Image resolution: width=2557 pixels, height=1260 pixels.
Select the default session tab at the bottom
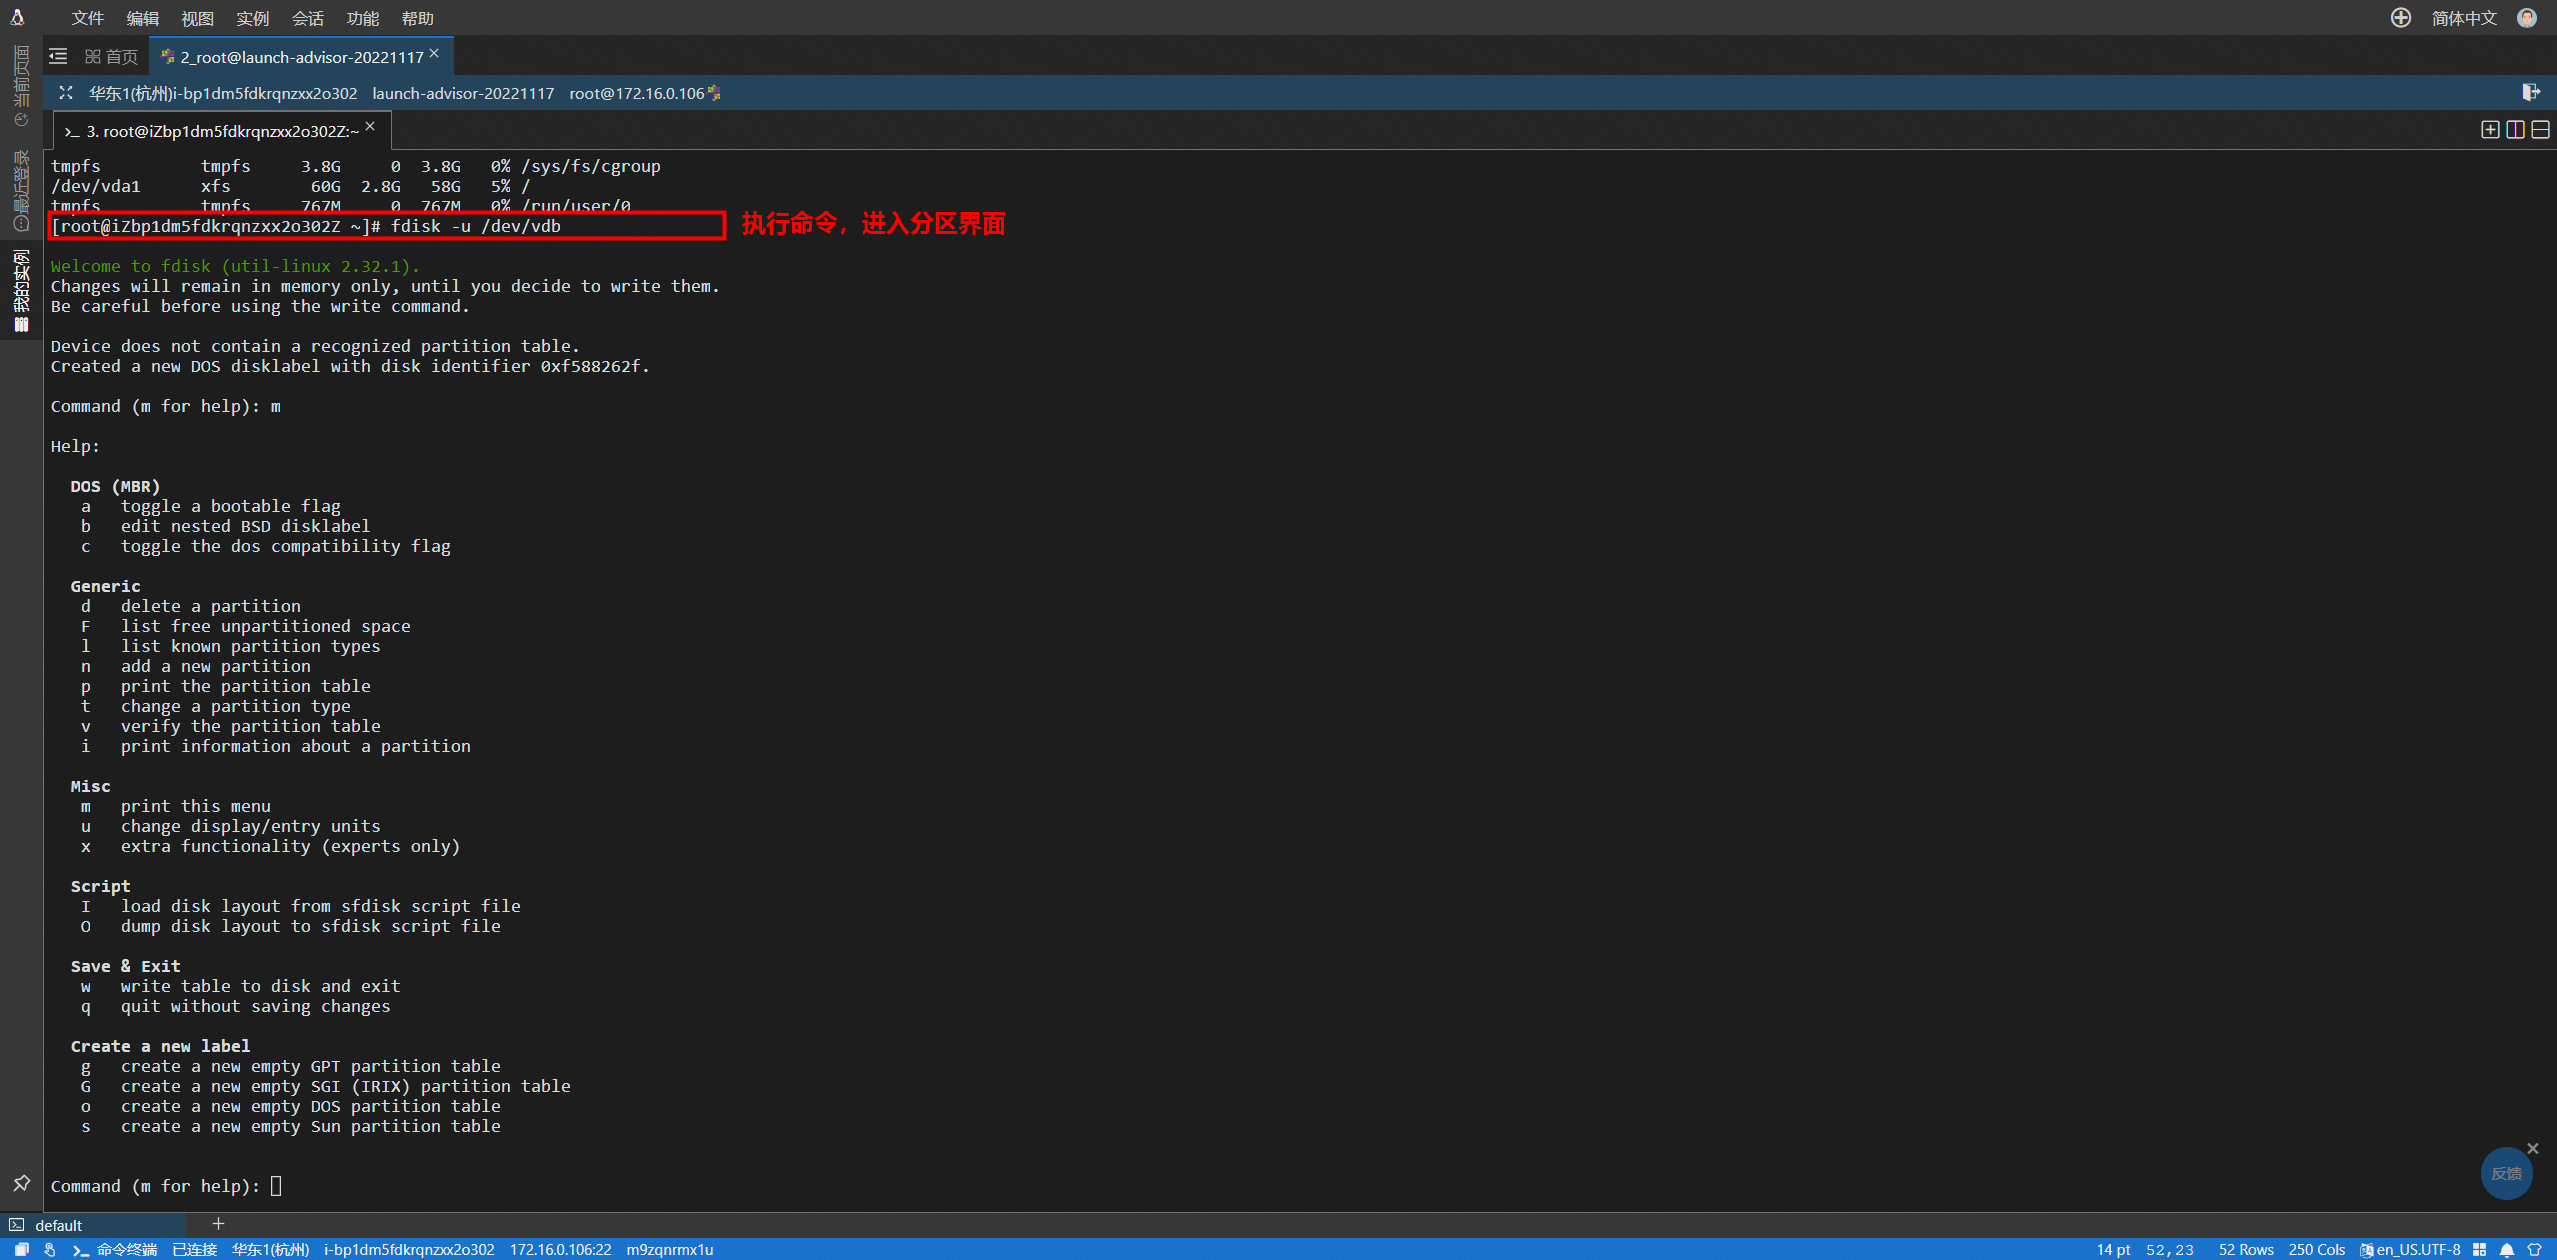point(58,1224)
